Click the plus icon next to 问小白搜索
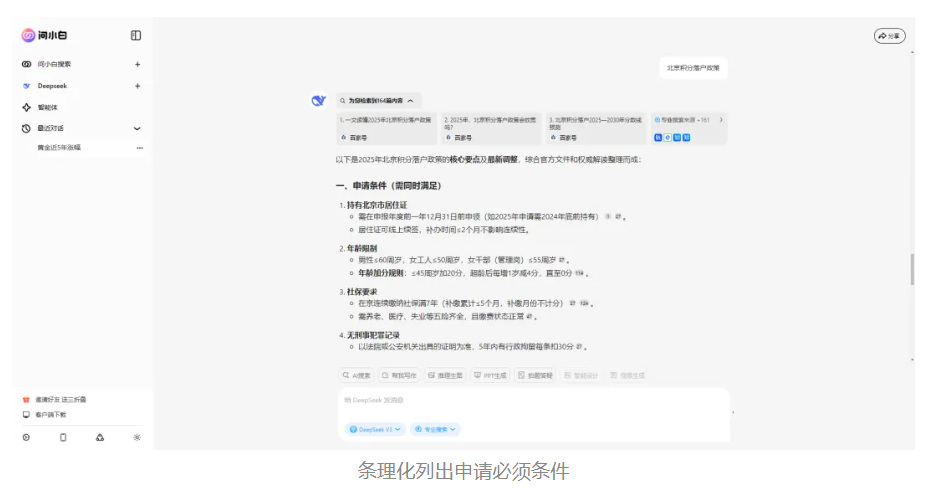Image resolution: width=925 pixels, height=491 pixels. pyautogui.click(x=138, y=64)
